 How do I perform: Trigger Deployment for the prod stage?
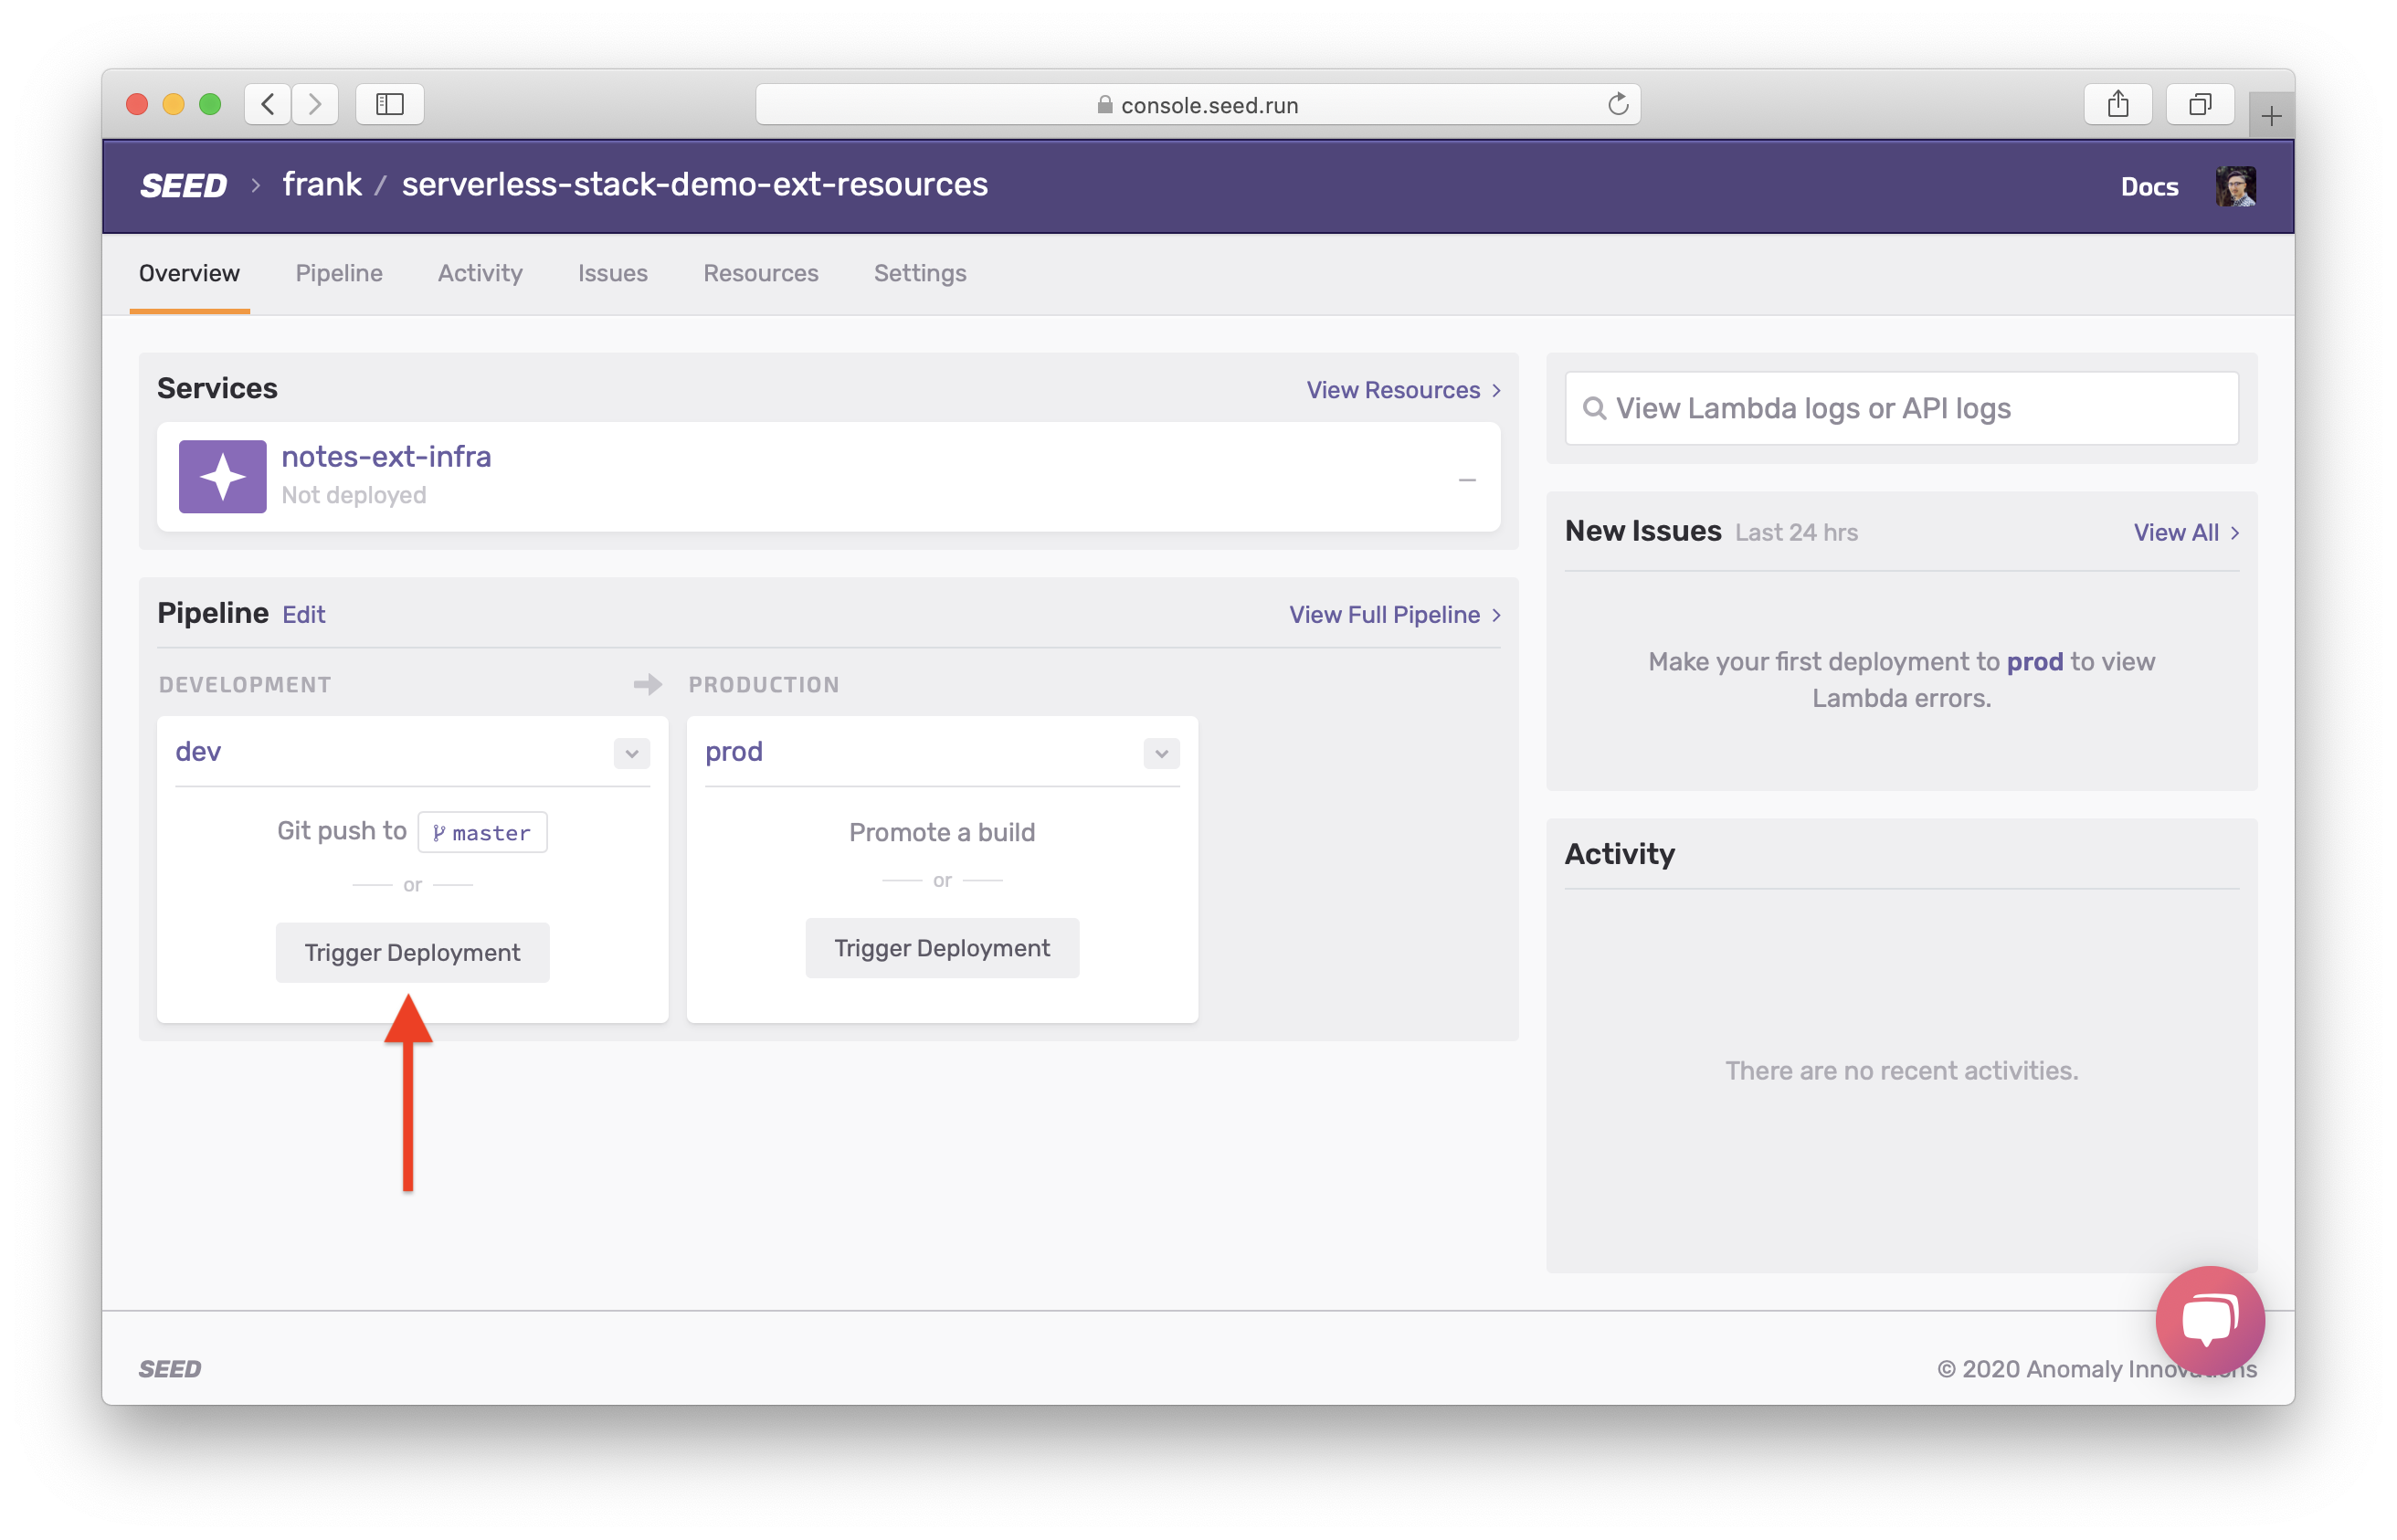click(942, 948)
